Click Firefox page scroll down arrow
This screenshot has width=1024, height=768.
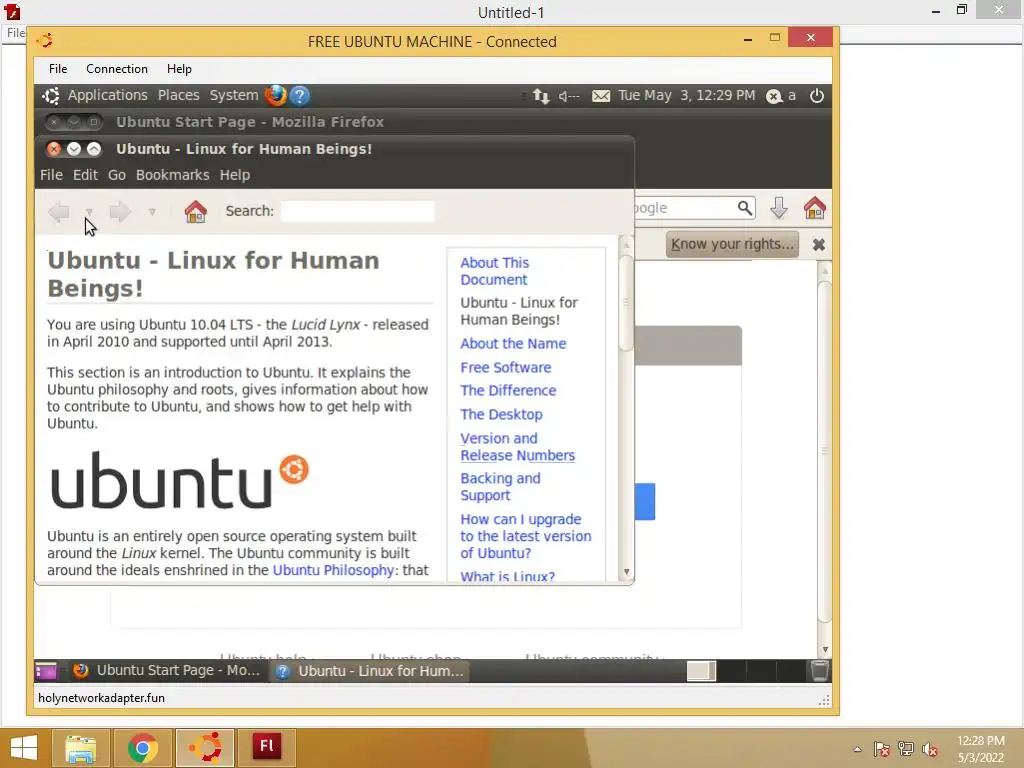(x=825, y=649)
